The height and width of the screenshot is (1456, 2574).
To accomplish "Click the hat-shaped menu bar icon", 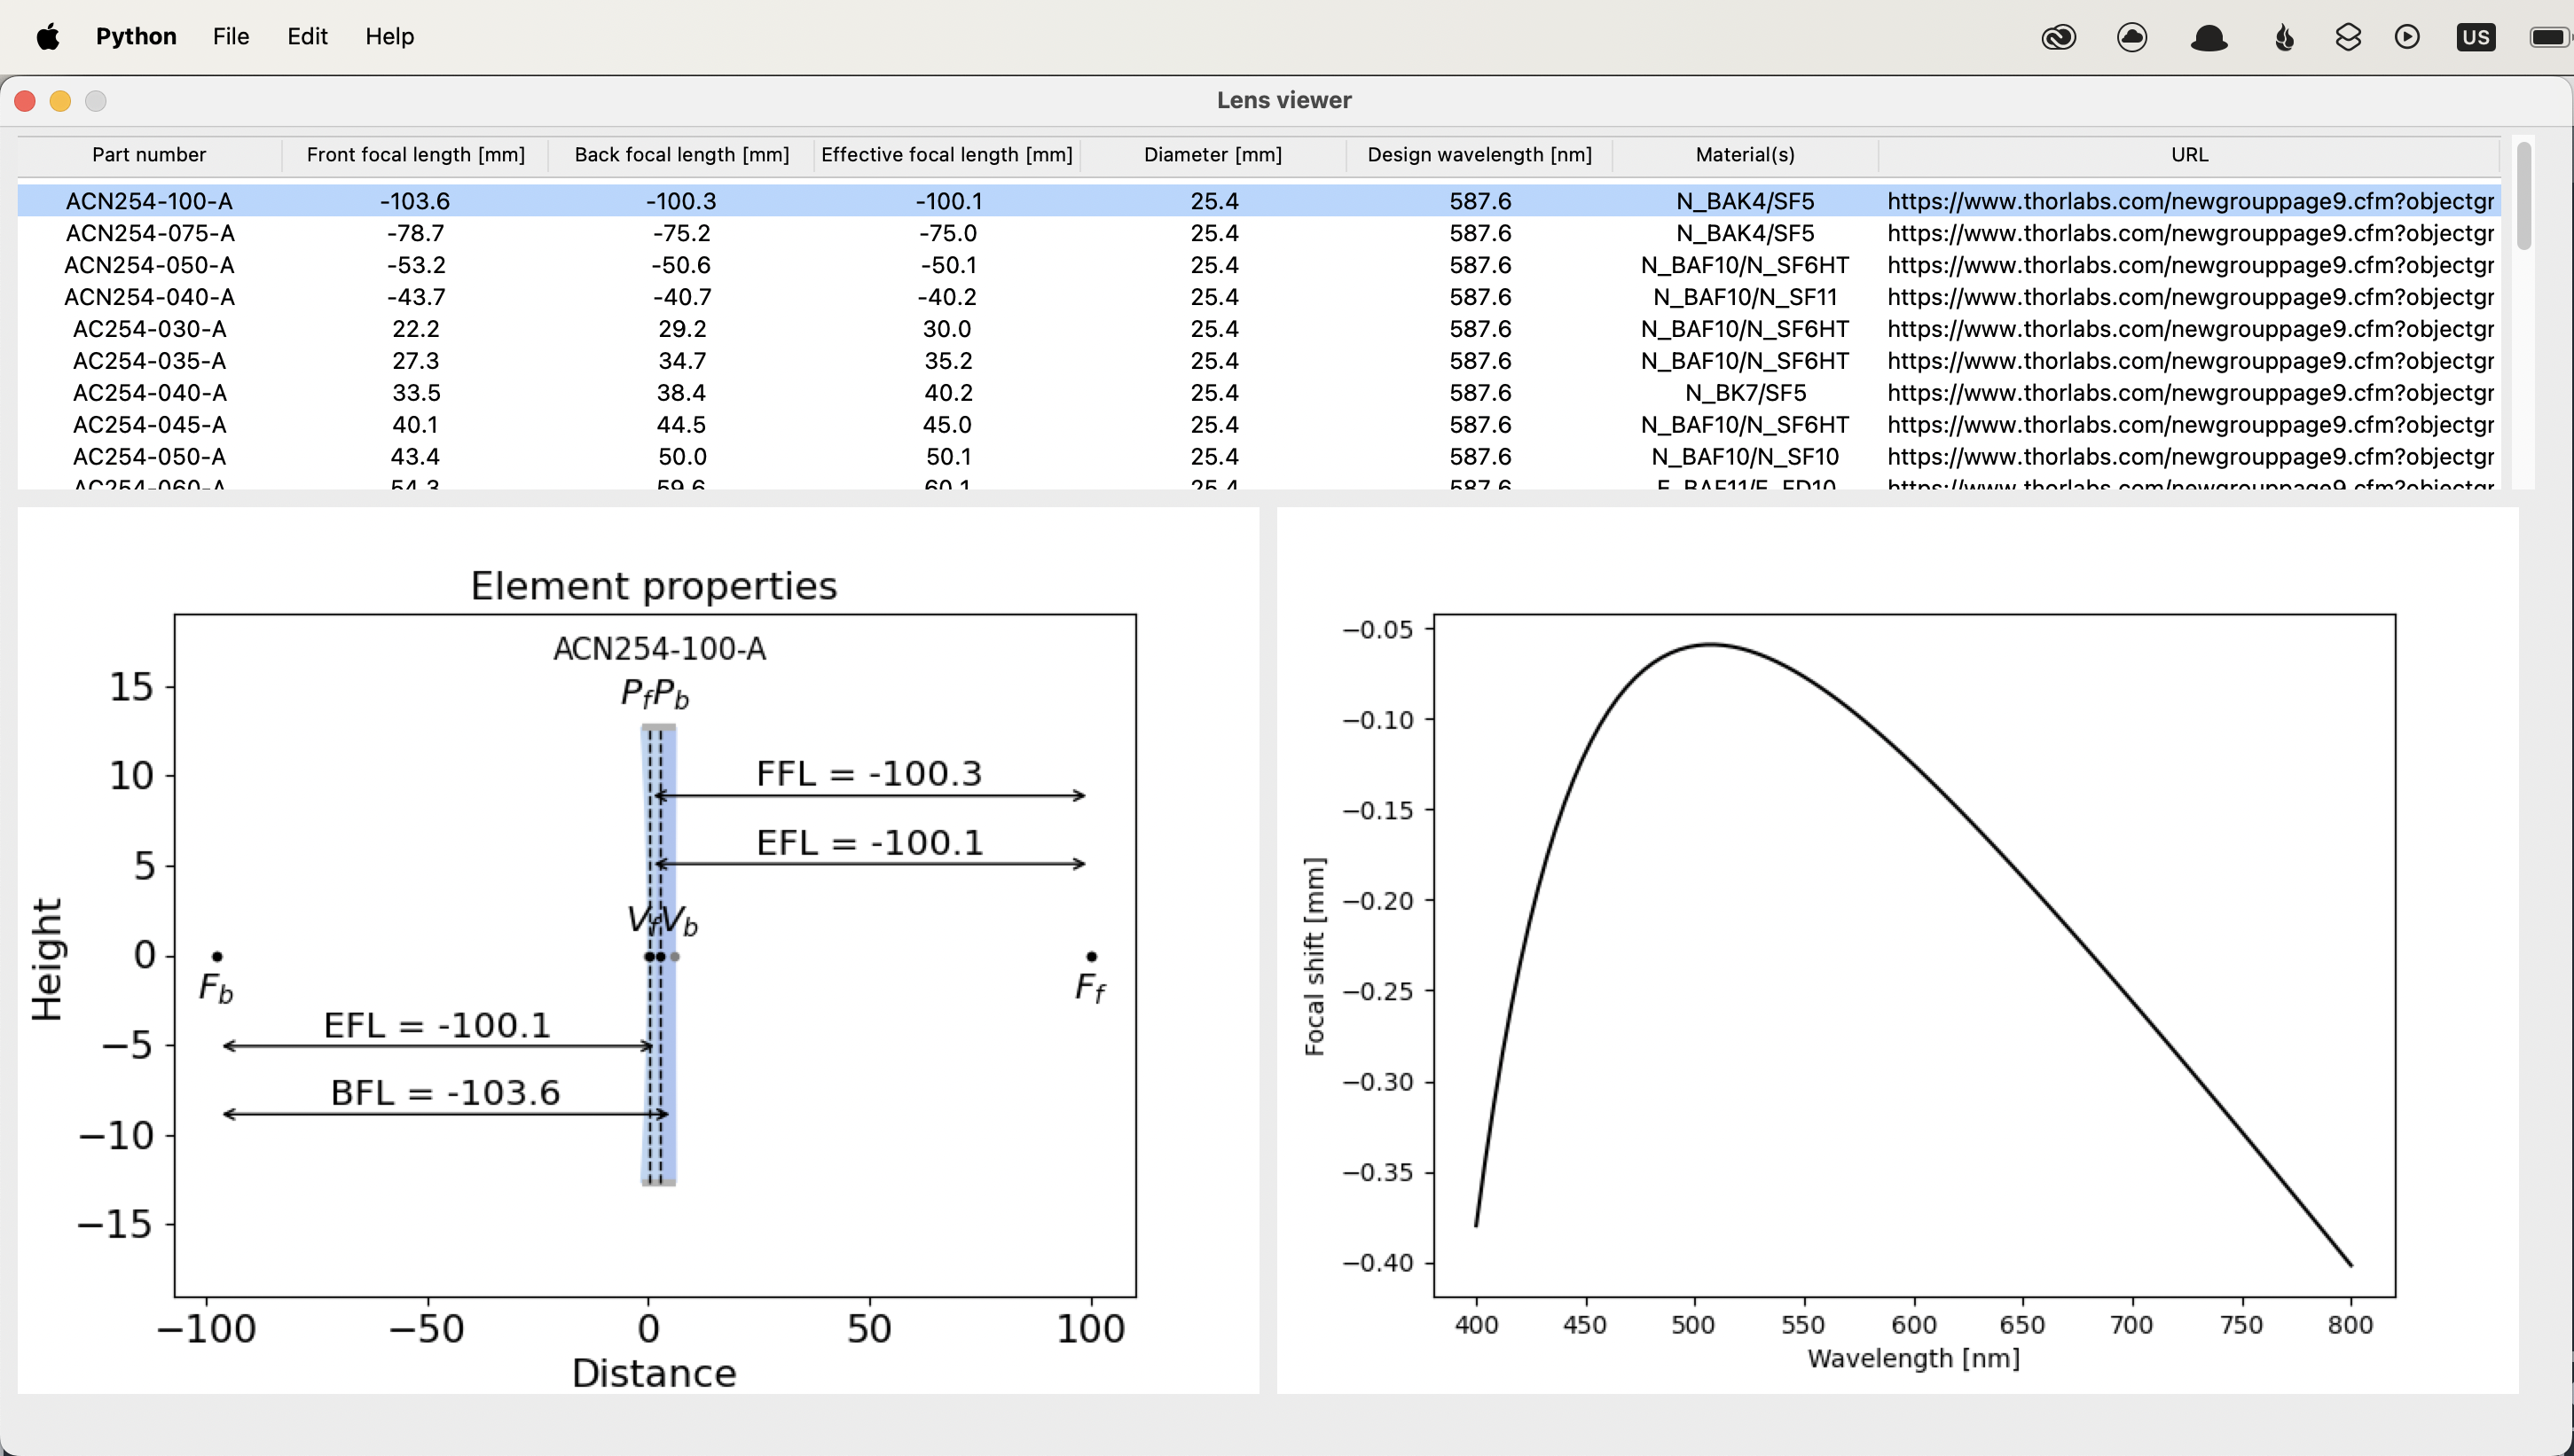I will coord(2208,37).
